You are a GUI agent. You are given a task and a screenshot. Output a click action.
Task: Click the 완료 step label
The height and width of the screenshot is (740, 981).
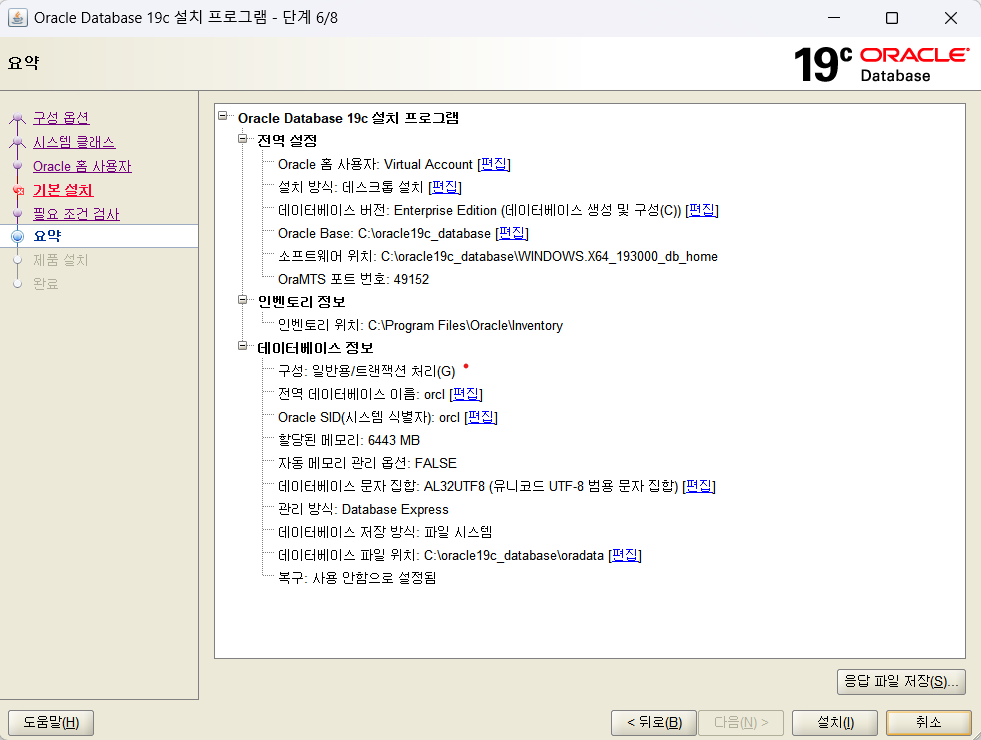(x=46, y=283)
